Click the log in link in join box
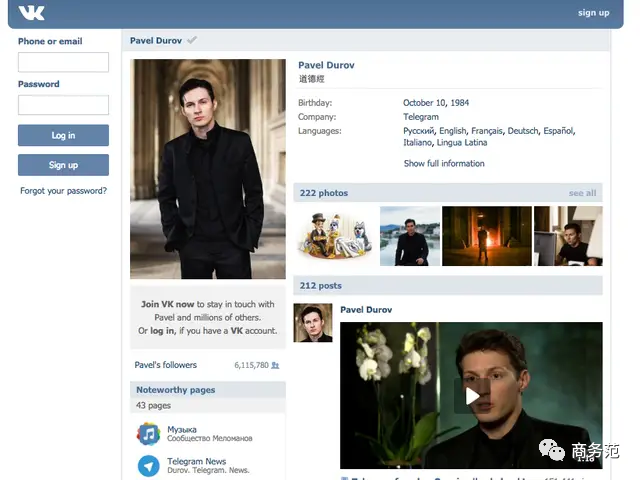Image resolution: width=640 pixels, height=480 pixels. point(162,331)
